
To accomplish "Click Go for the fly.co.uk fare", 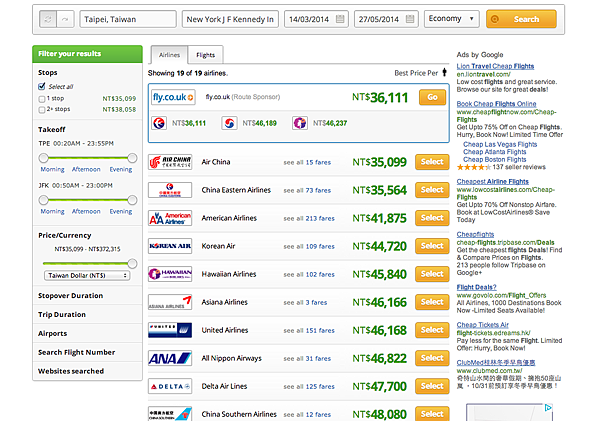I will 432,97.
